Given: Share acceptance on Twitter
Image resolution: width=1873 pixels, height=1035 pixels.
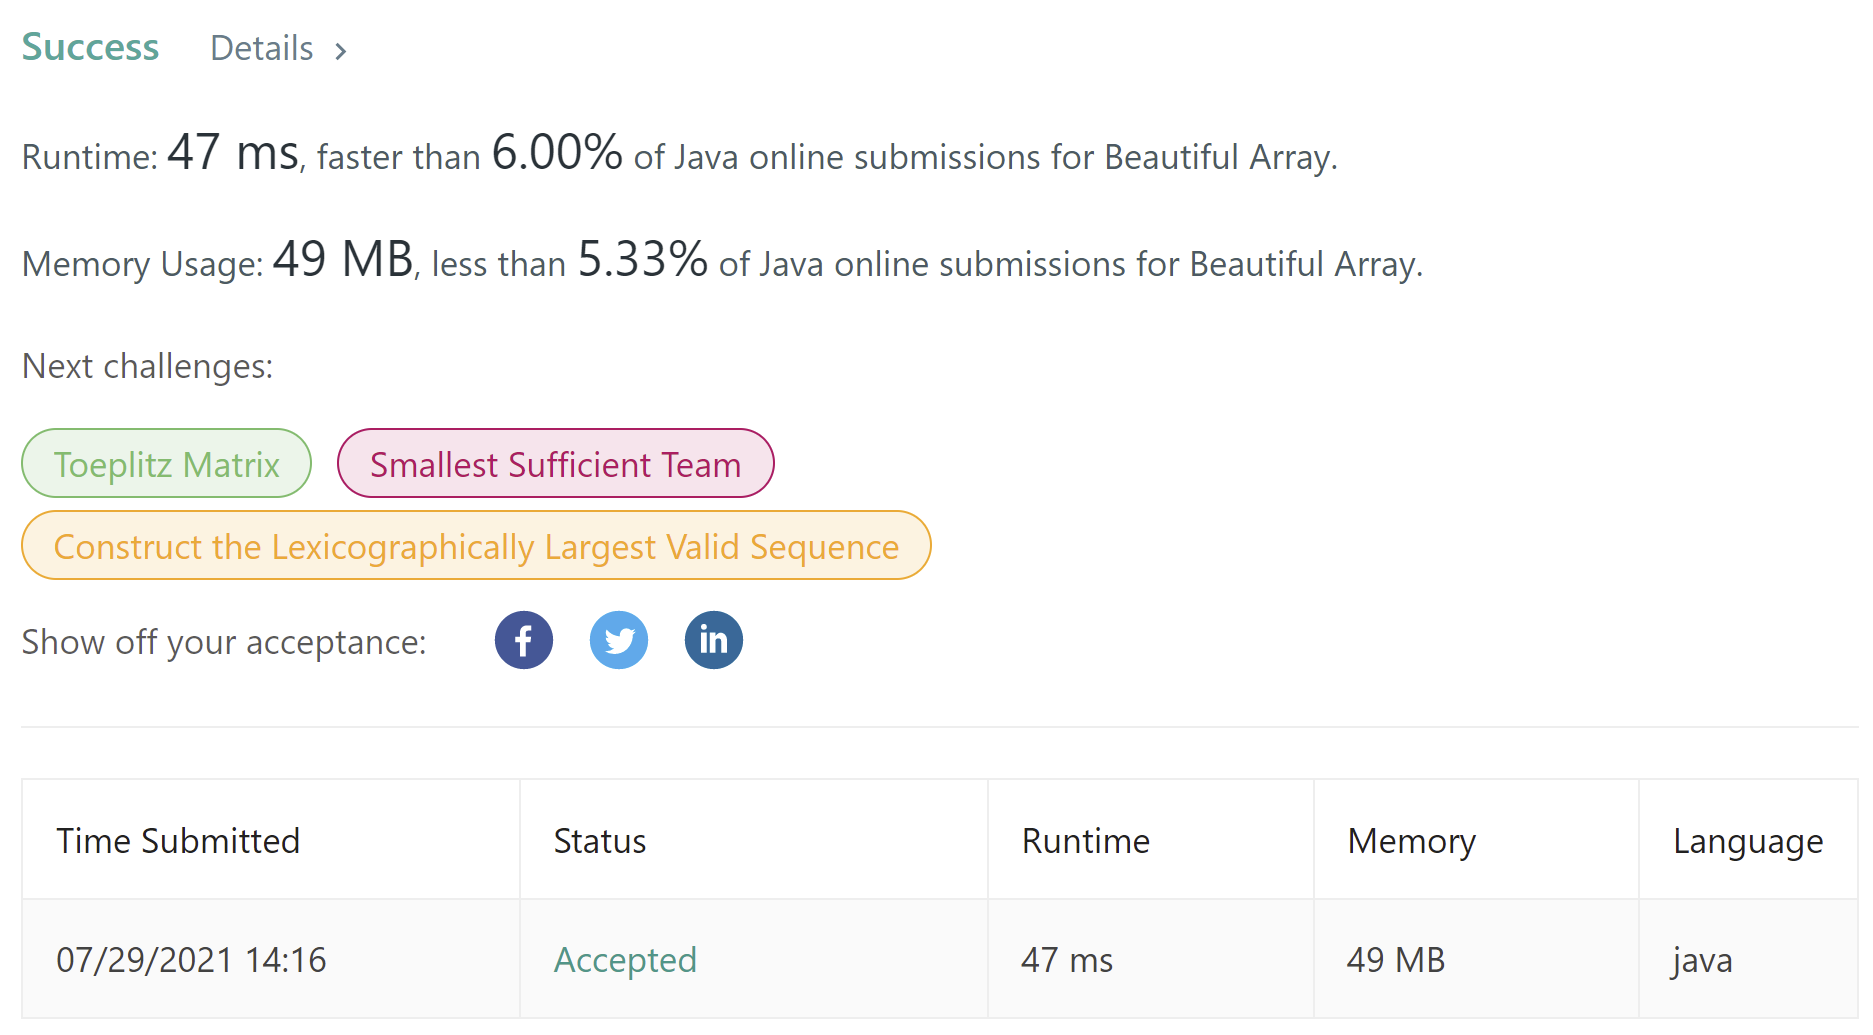Looking at the screenshot, I should pyautogui.click(x=619, y=640).
